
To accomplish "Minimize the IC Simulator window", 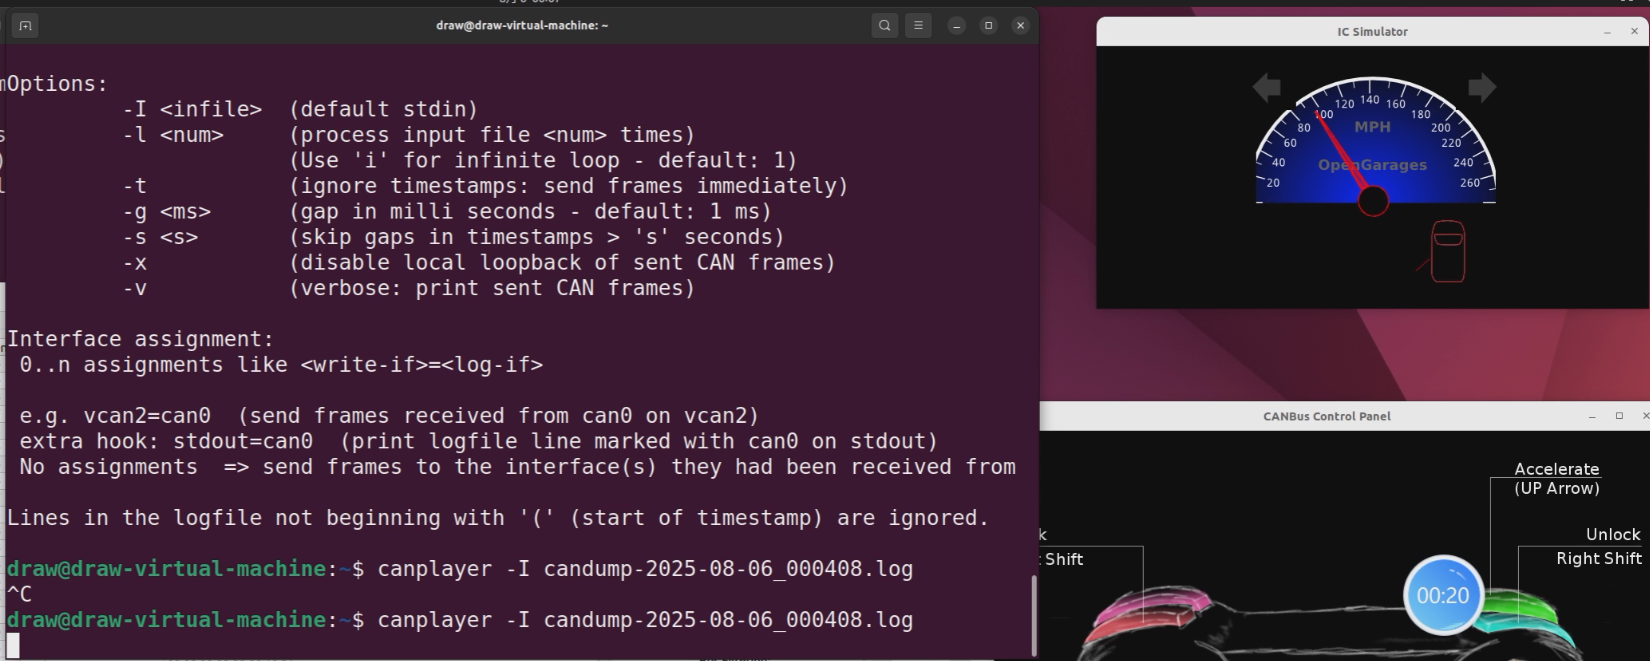I will point(1607,32).
